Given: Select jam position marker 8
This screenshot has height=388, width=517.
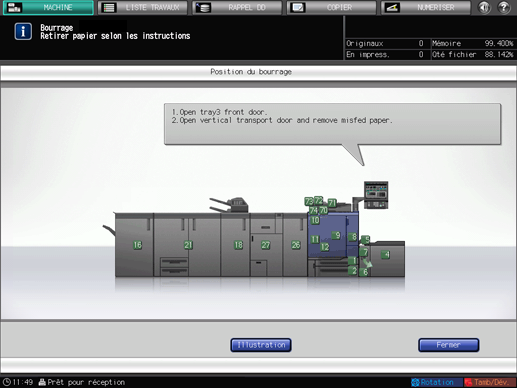Looking at the screenshot, I should pos(353,237).
